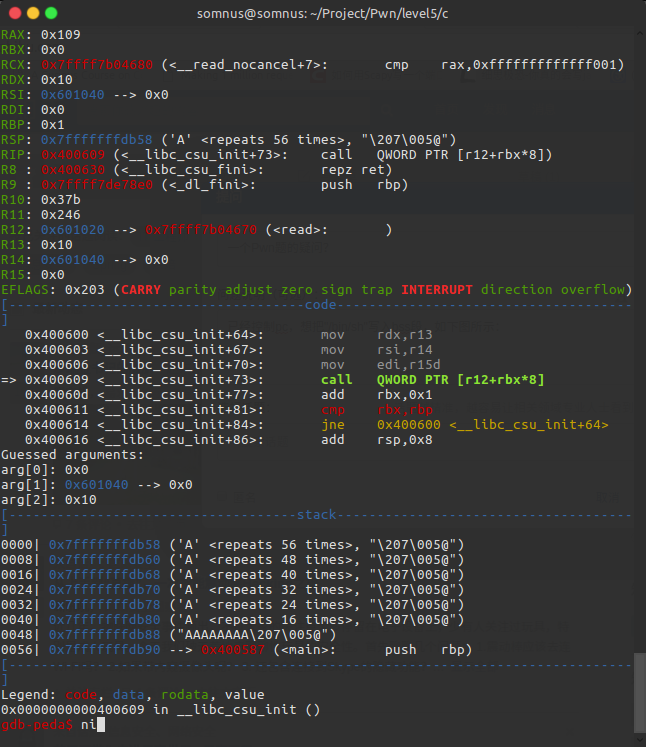Click the 'mov rsi,r14' instruction
Viewport: 646px width, 747px height.
point(376,350)
